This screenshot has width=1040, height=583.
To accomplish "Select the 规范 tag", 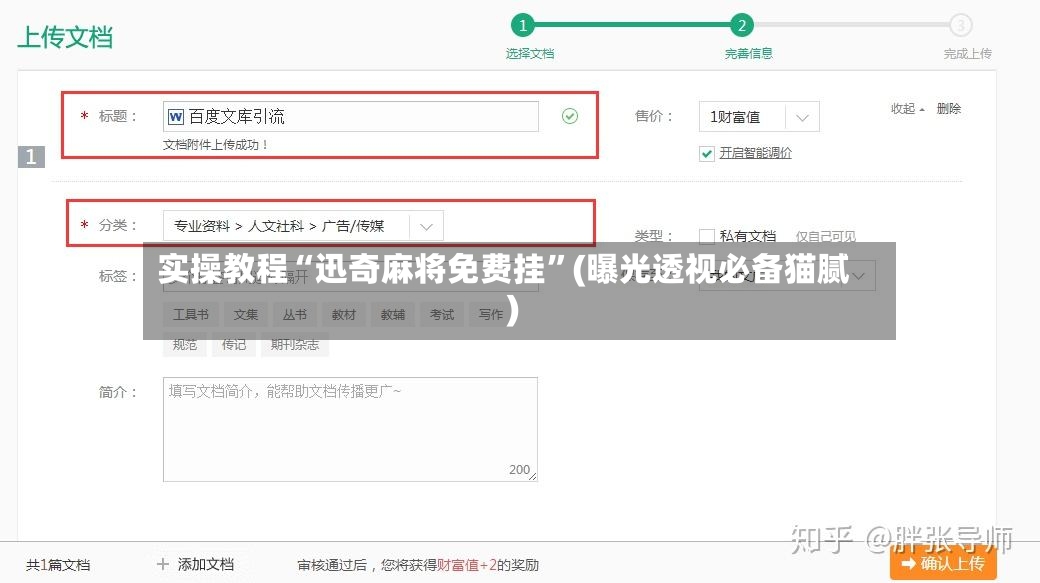I will (x=184, y=345).
